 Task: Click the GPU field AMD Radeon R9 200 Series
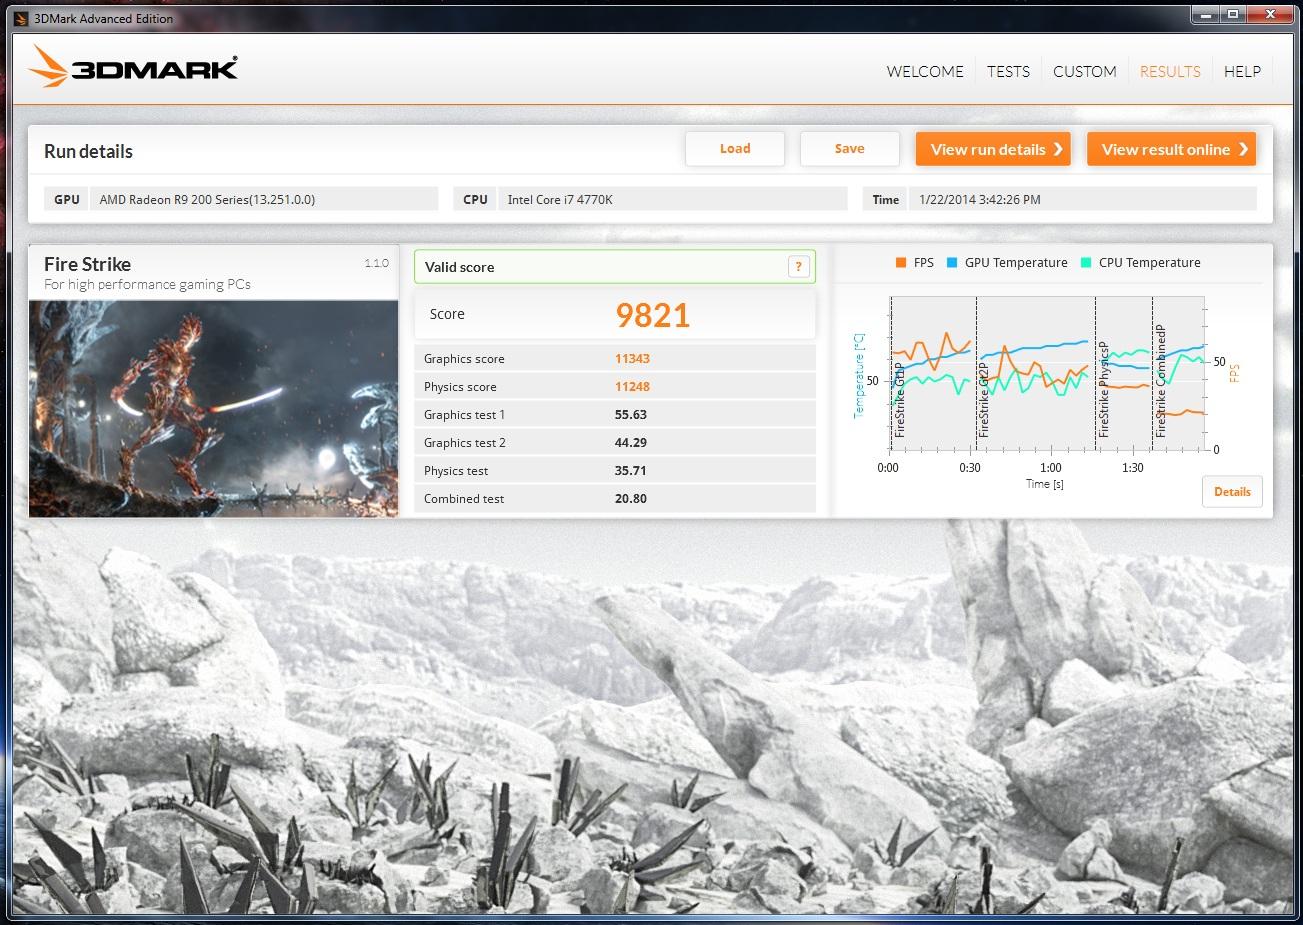point(264,199)
